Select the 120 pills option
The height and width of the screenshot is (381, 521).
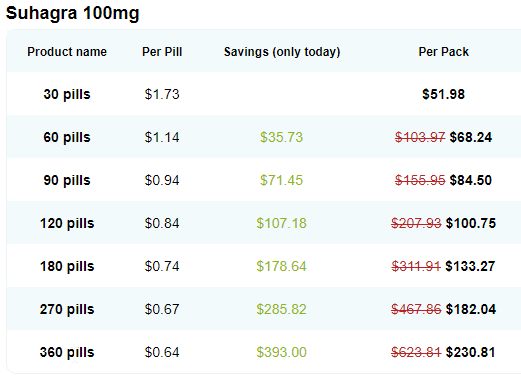tap(67, 223)
